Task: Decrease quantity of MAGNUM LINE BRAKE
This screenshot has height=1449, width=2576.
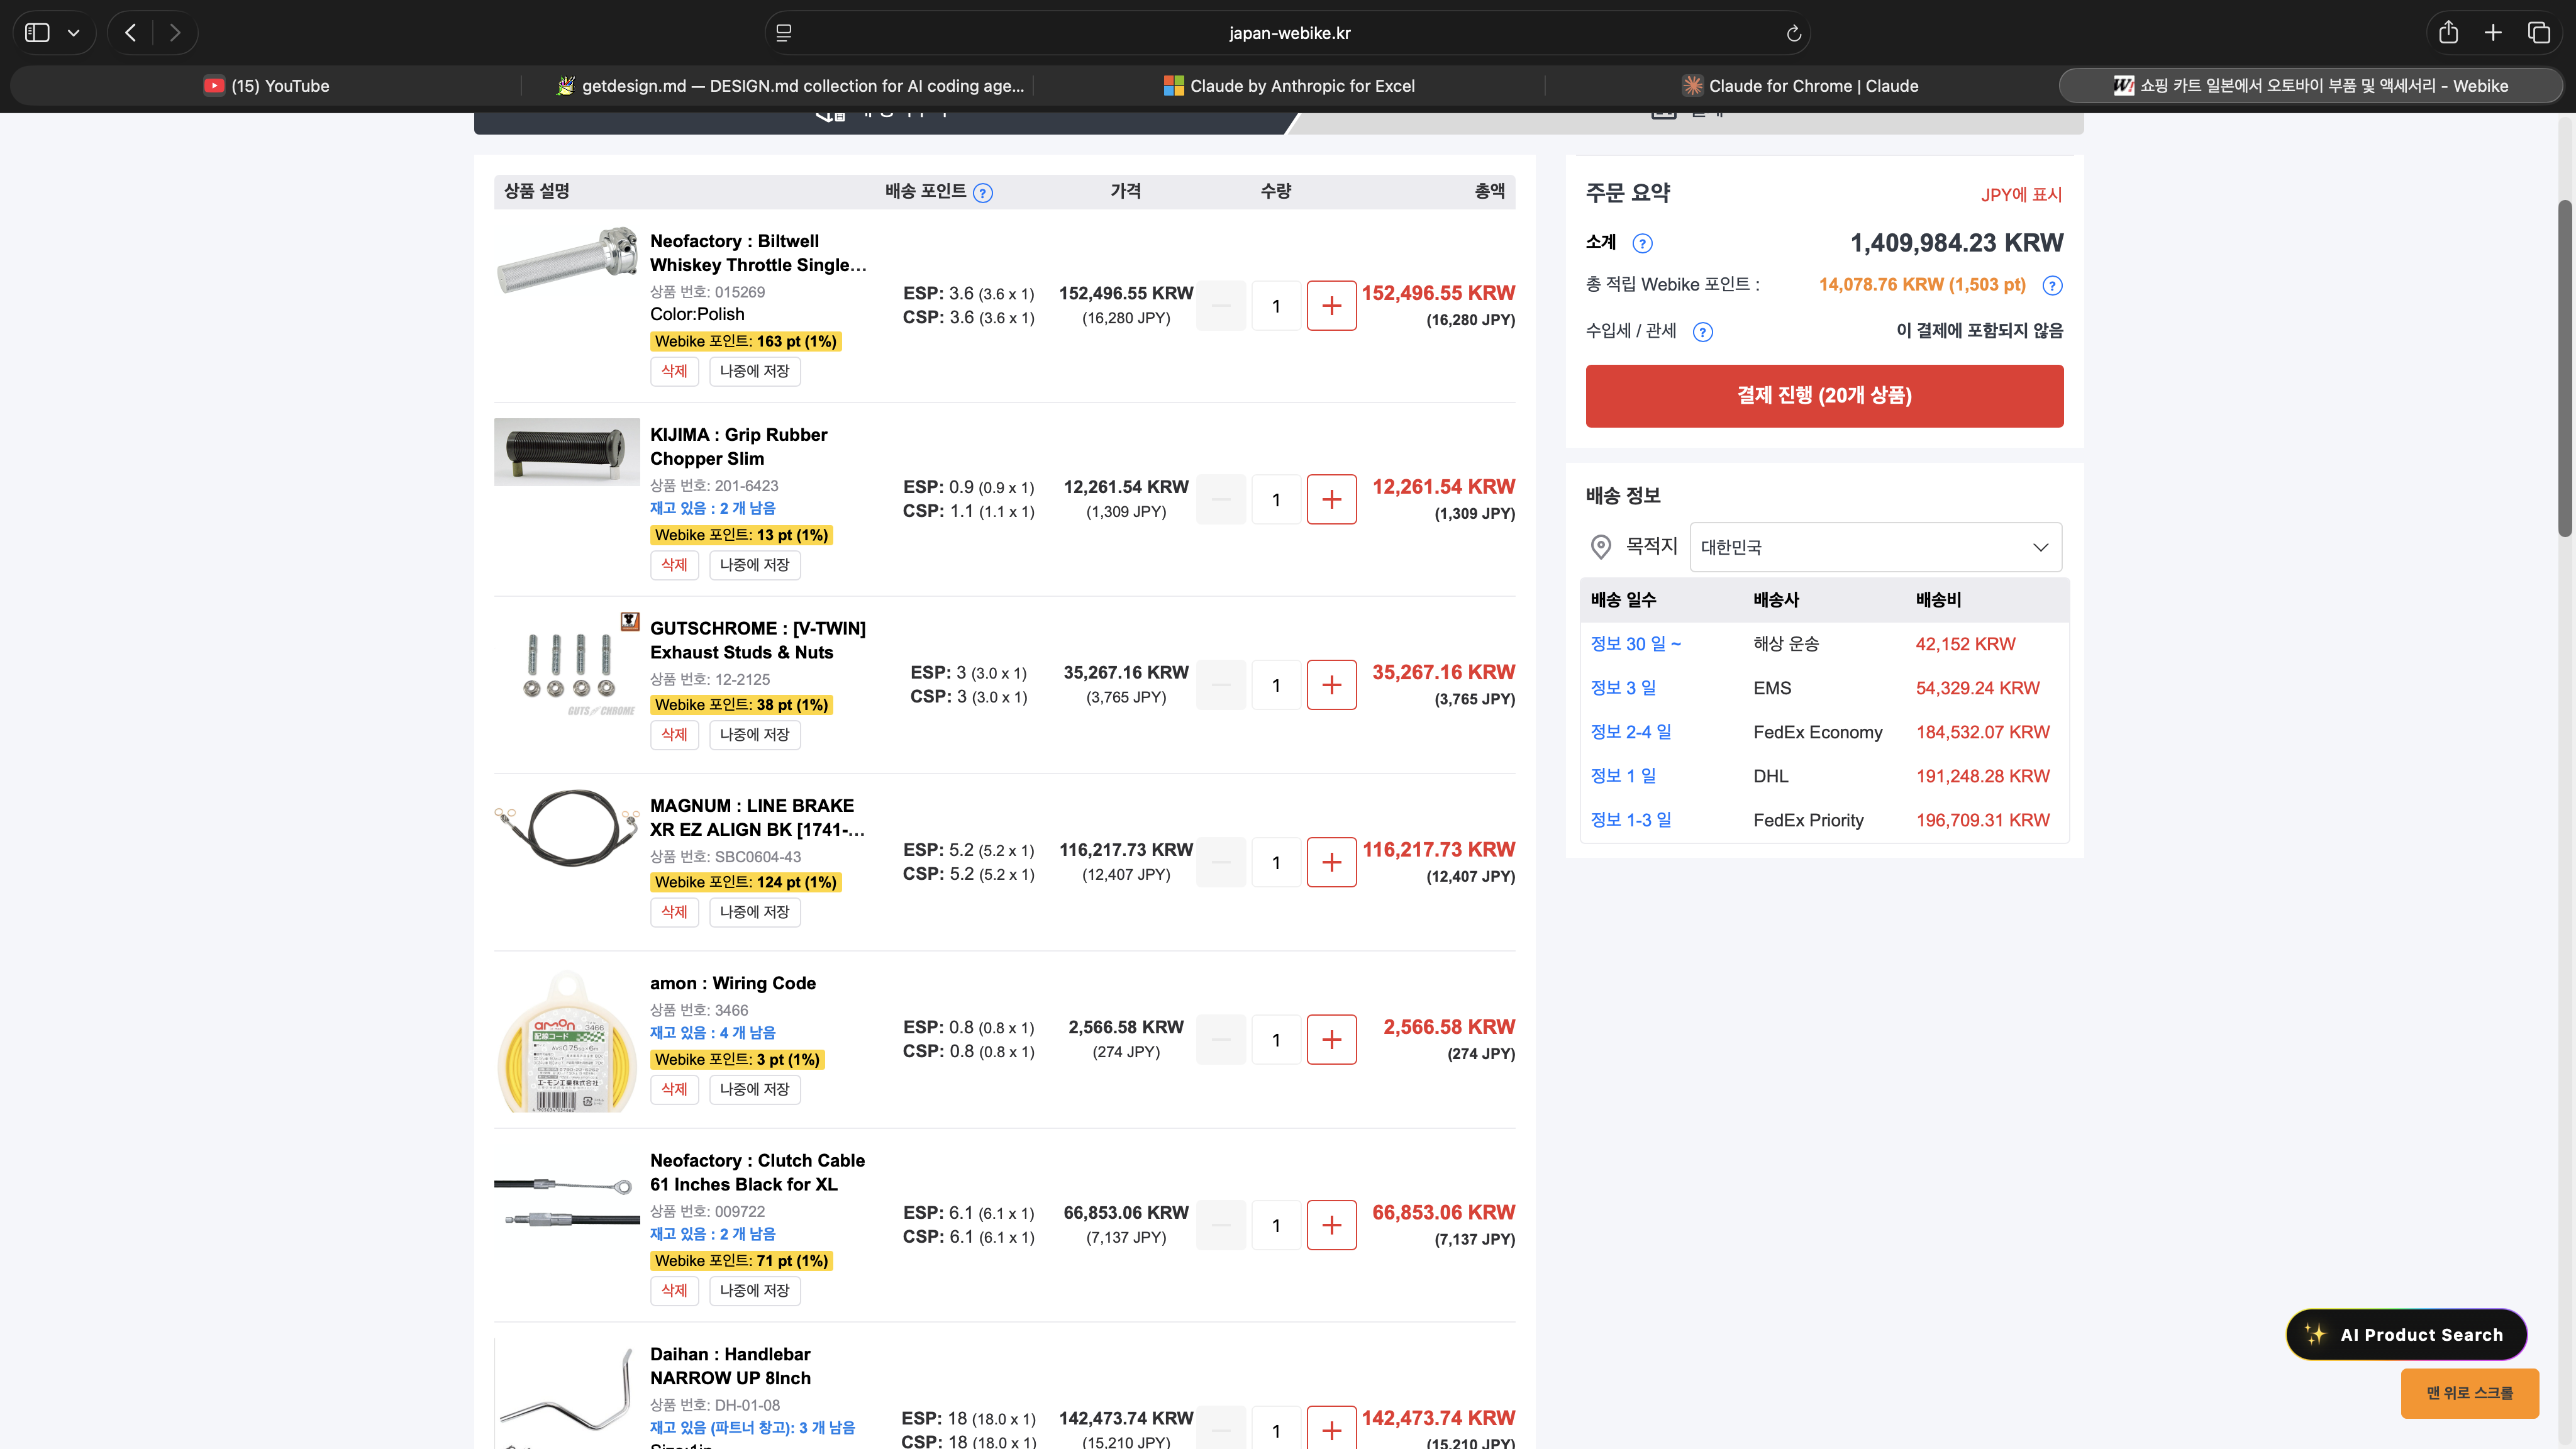Action: click(1221, 862)
